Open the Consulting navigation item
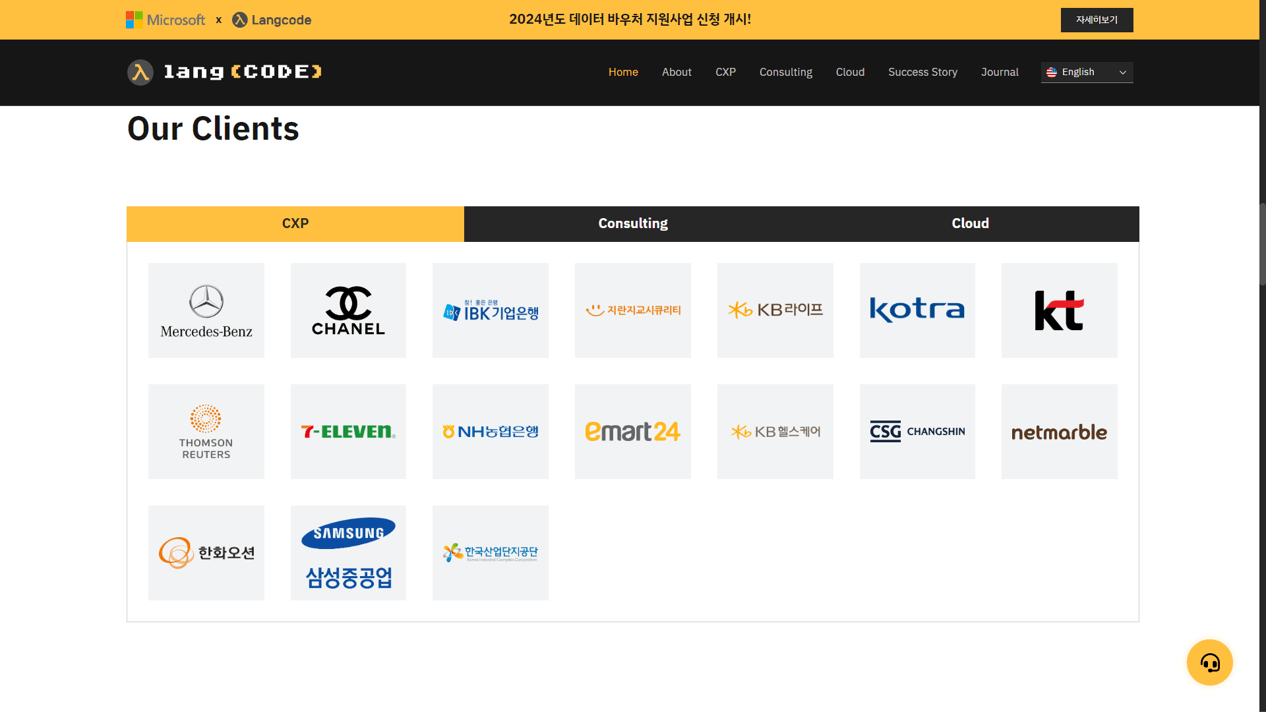This screenshot has height=712, width=1266. (x=785, y=72)
